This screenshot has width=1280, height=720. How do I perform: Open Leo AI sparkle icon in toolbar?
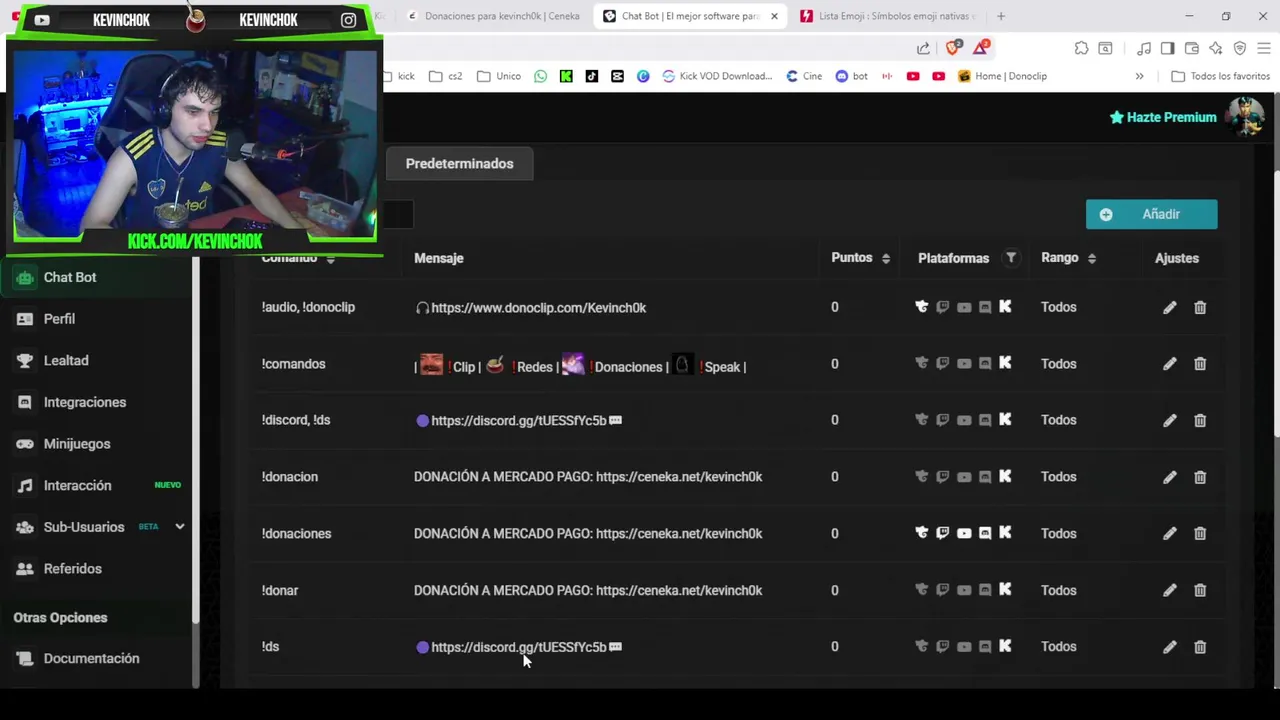click(x=1215, y=48)
